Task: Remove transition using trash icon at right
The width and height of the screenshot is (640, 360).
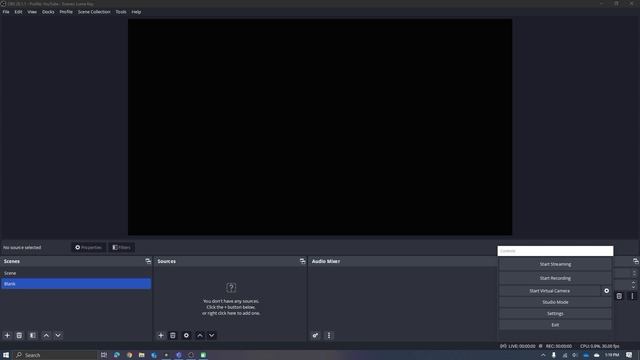Action: click(619, 296)
